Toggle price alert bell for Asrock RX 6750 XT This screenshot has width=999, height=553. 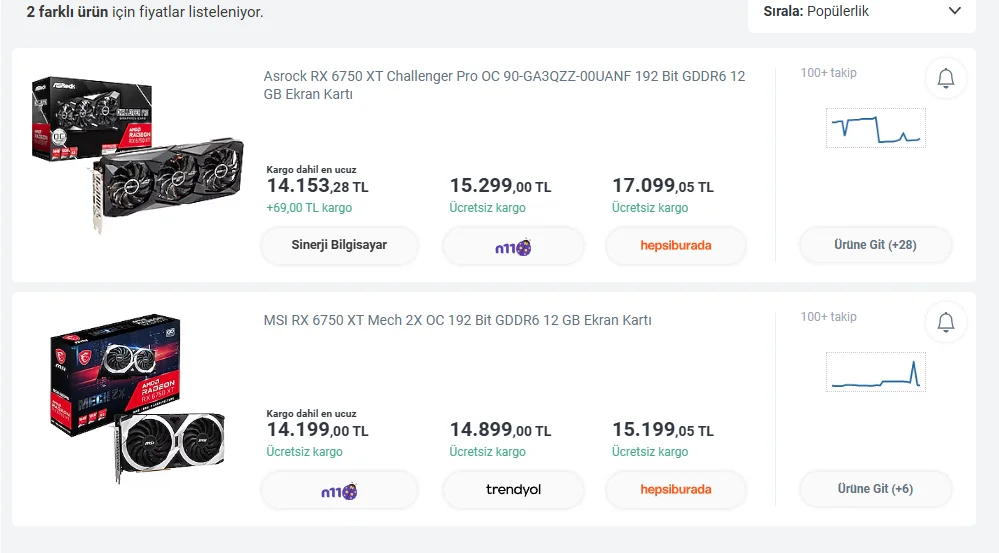(945, 78)
